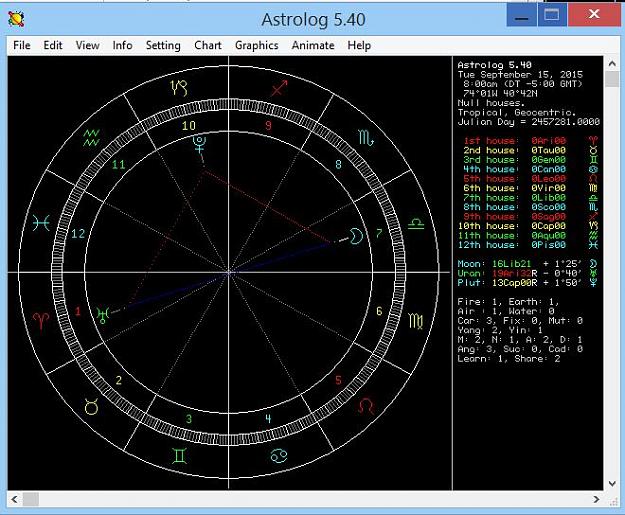Open the Help menu
The image size is (625, 515).
pyautogui.click(x=359, y=45)
